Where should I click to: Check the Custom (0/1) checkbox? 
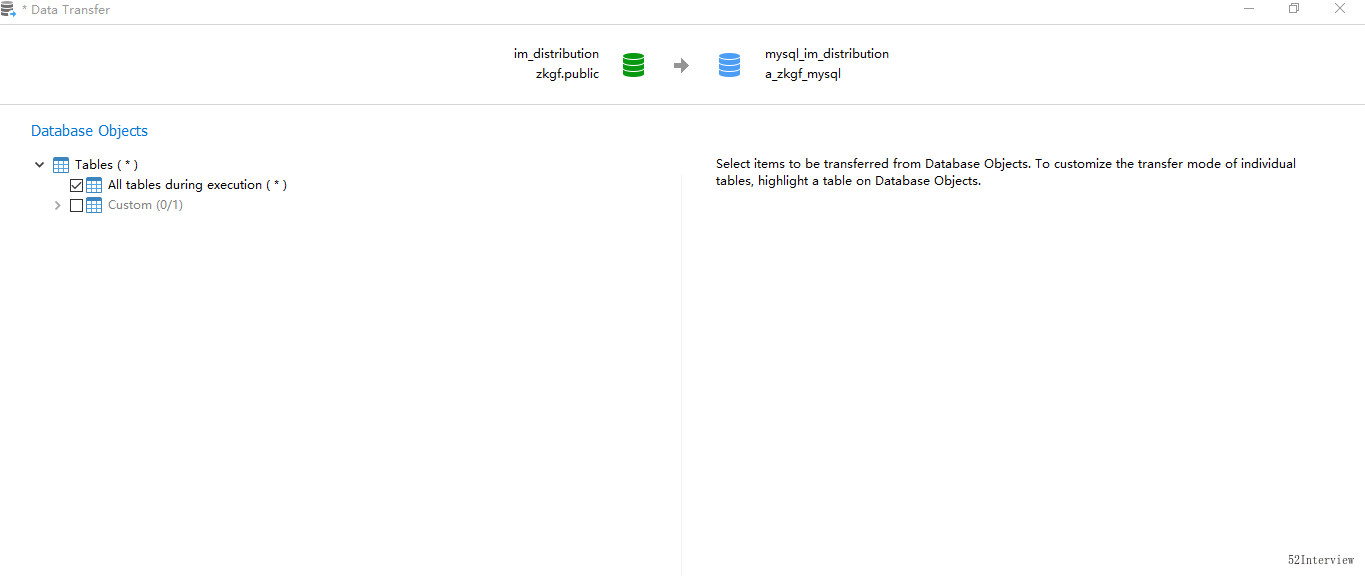pyautogui.click(x=77, y=205)
